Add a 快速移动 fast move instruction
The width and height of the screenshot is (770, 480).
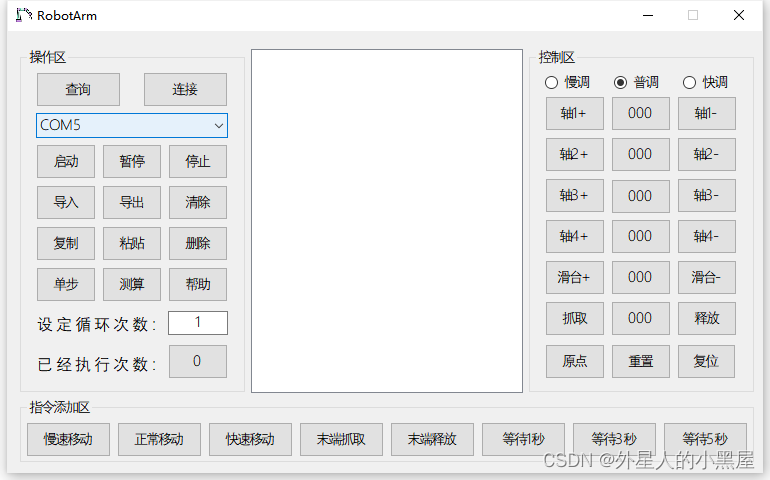coord(250,439)
